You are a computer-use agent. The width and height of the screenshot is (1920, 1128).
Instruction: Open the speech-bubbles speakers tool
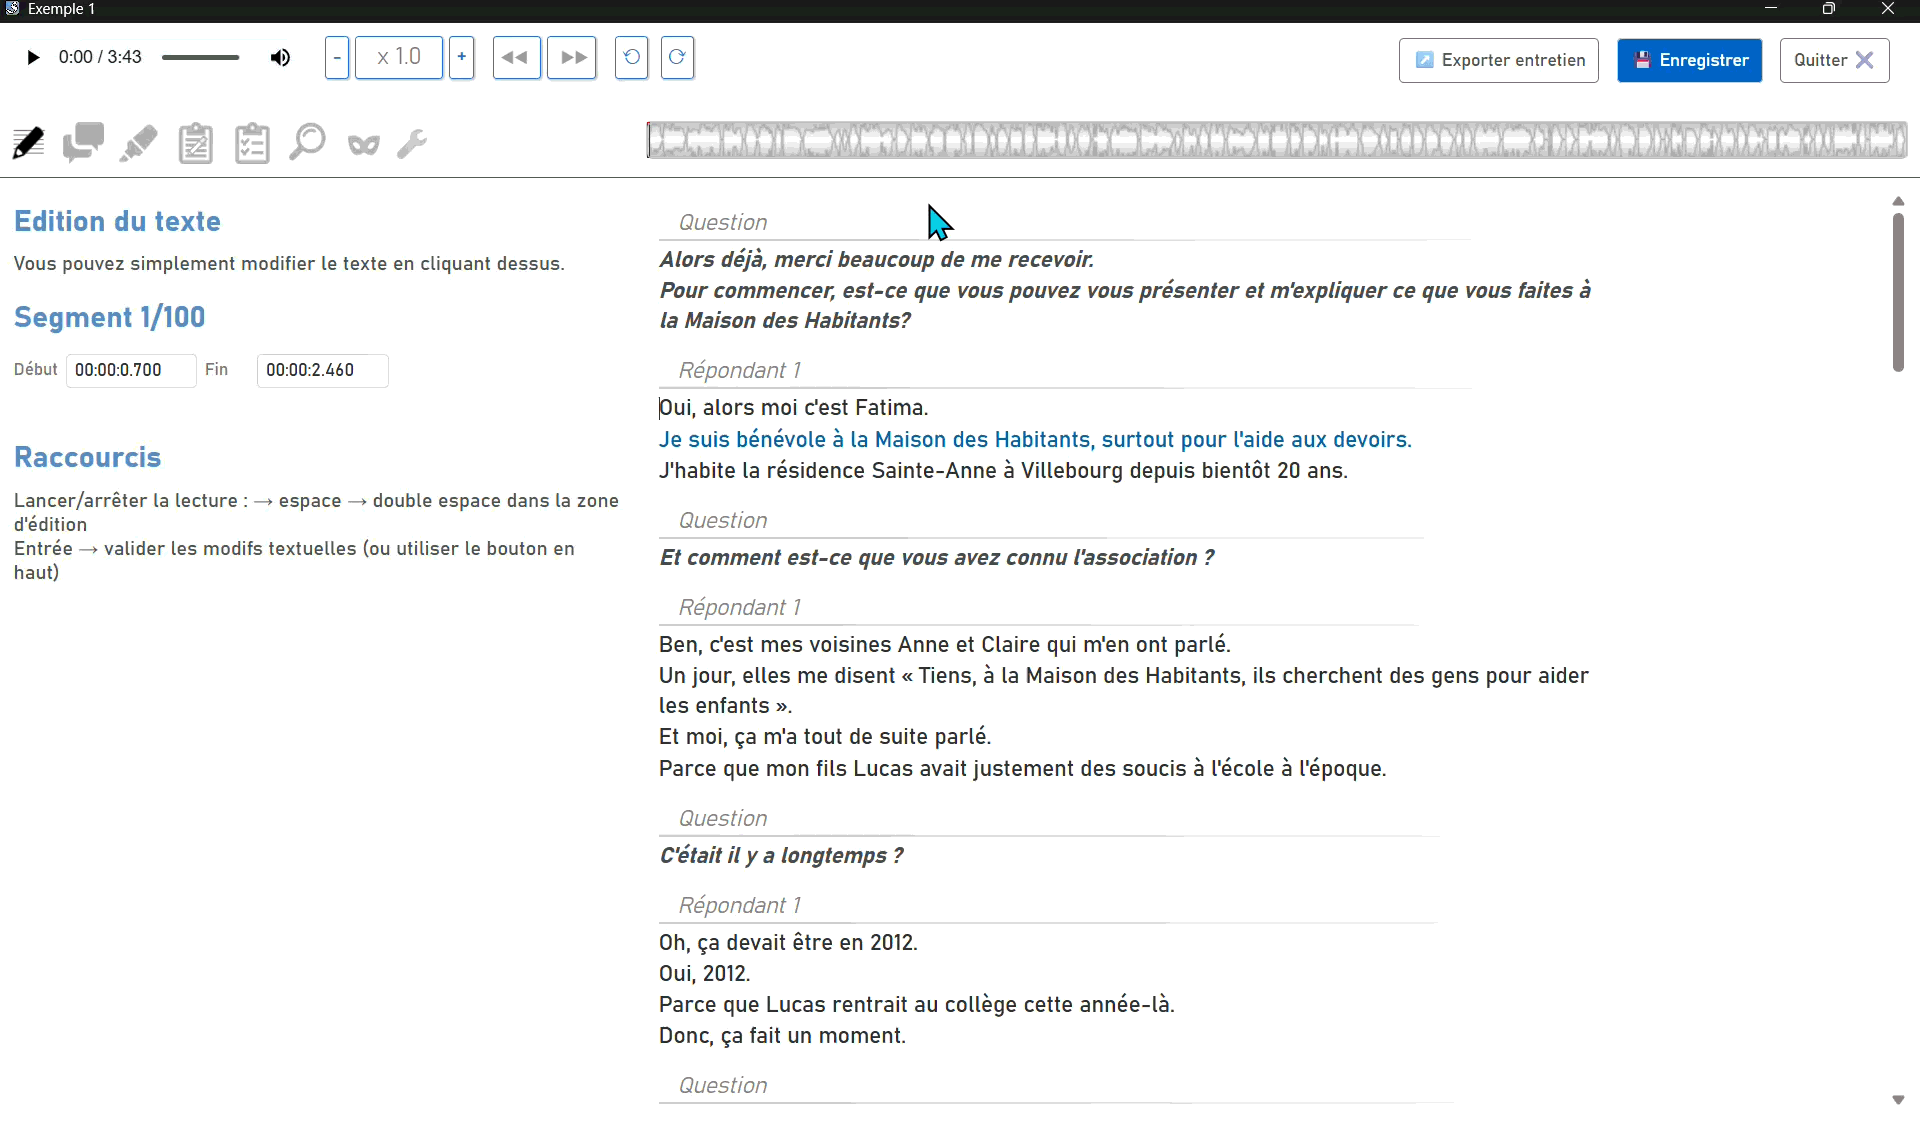coord(83,143)
